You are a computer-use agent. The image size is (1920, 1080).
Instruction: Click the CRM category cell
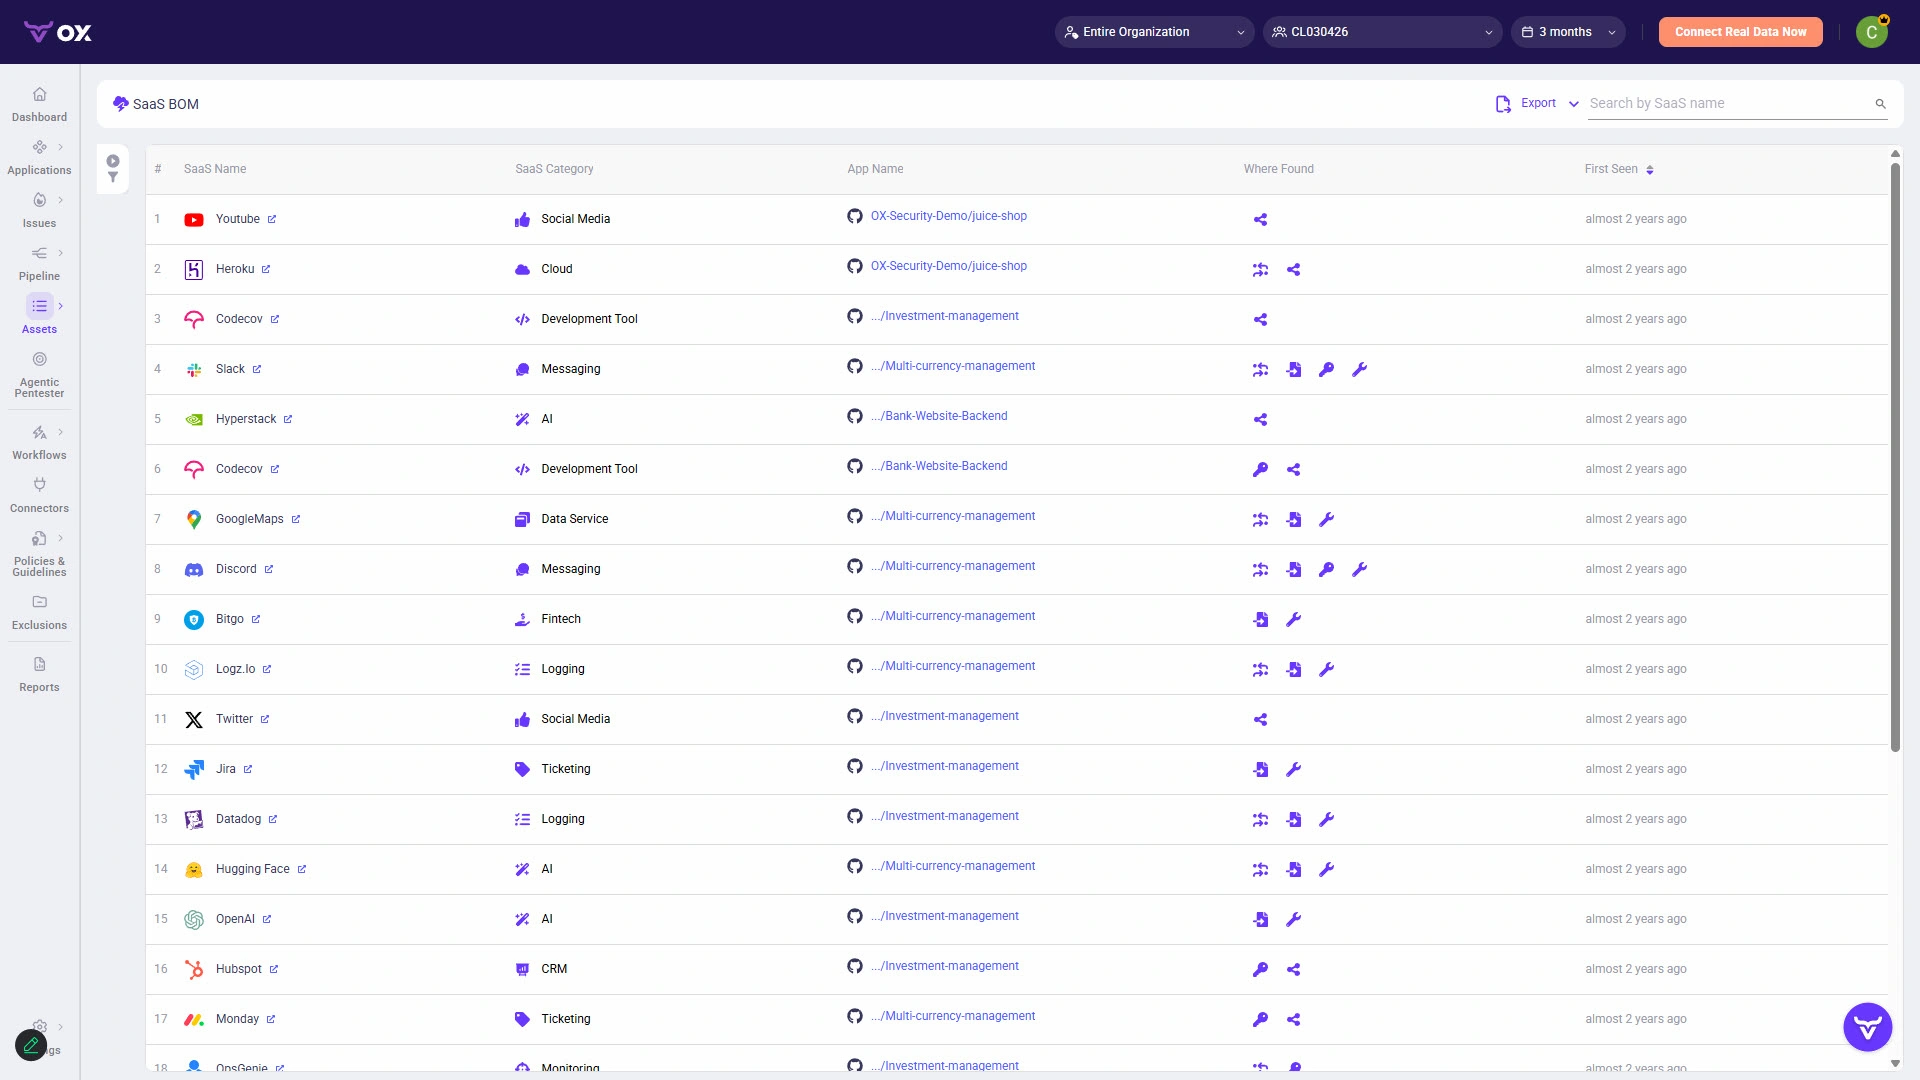pyautogui.click(x=554, y=969)
